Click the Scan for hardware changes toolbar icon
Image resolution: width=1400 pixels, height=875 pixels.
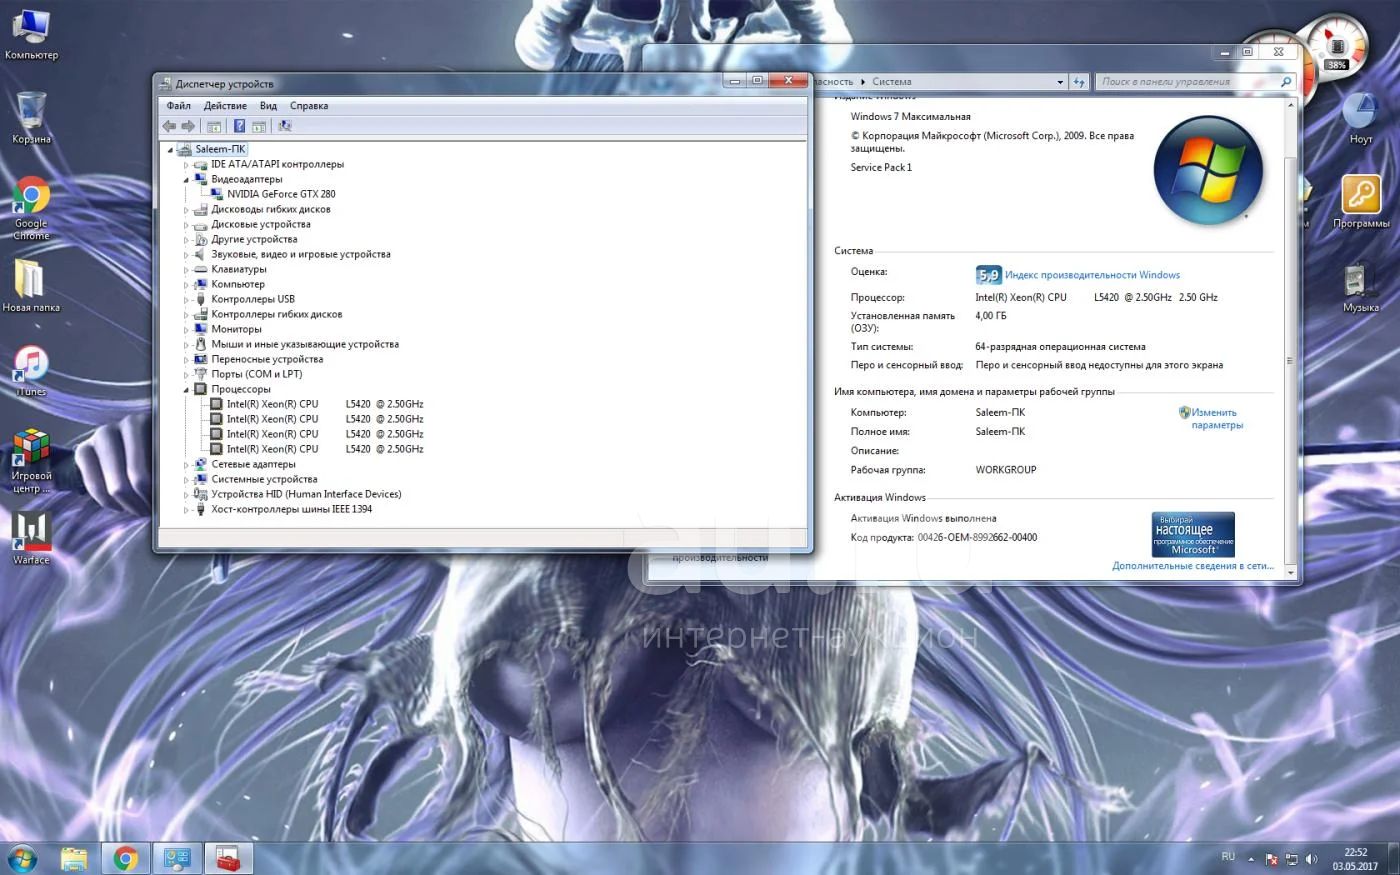tap(285, 126)
